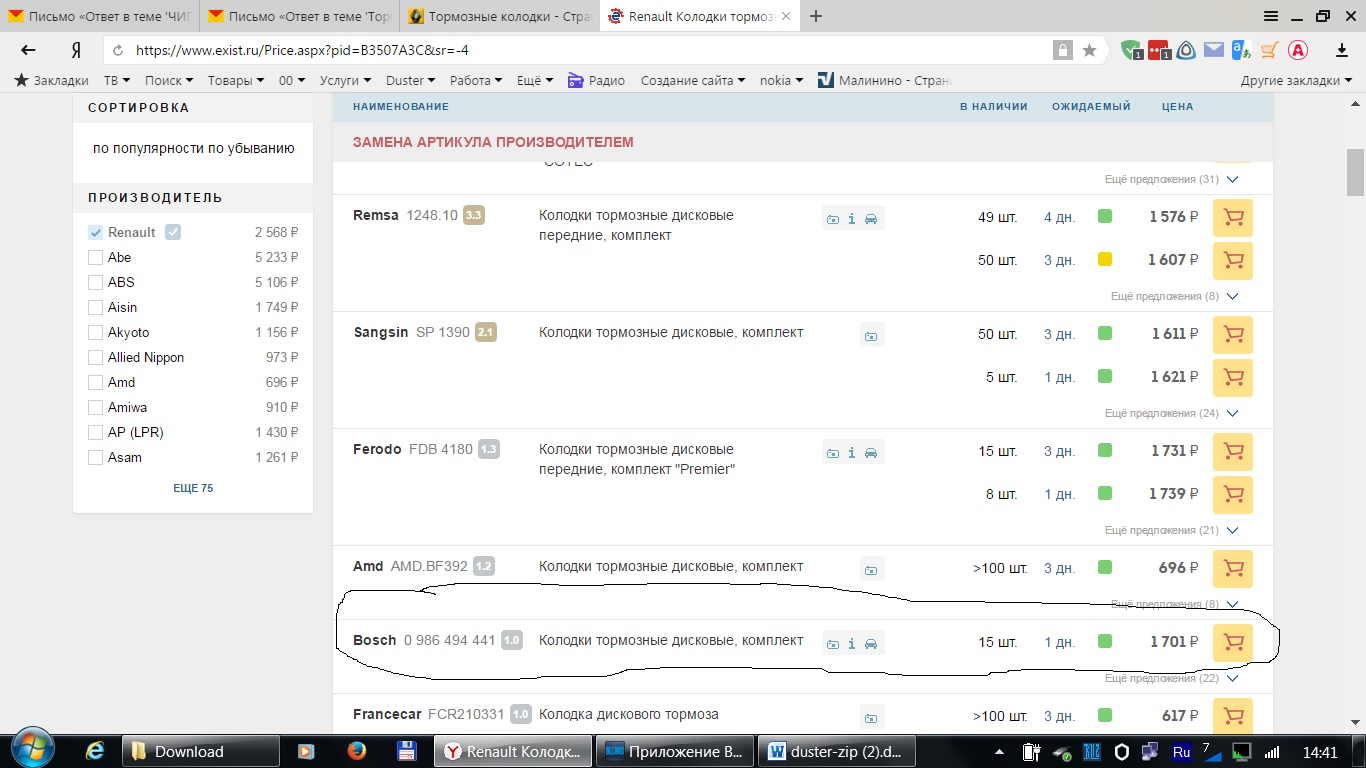Open car applicability icon for Bosch row

pos(871,644)
